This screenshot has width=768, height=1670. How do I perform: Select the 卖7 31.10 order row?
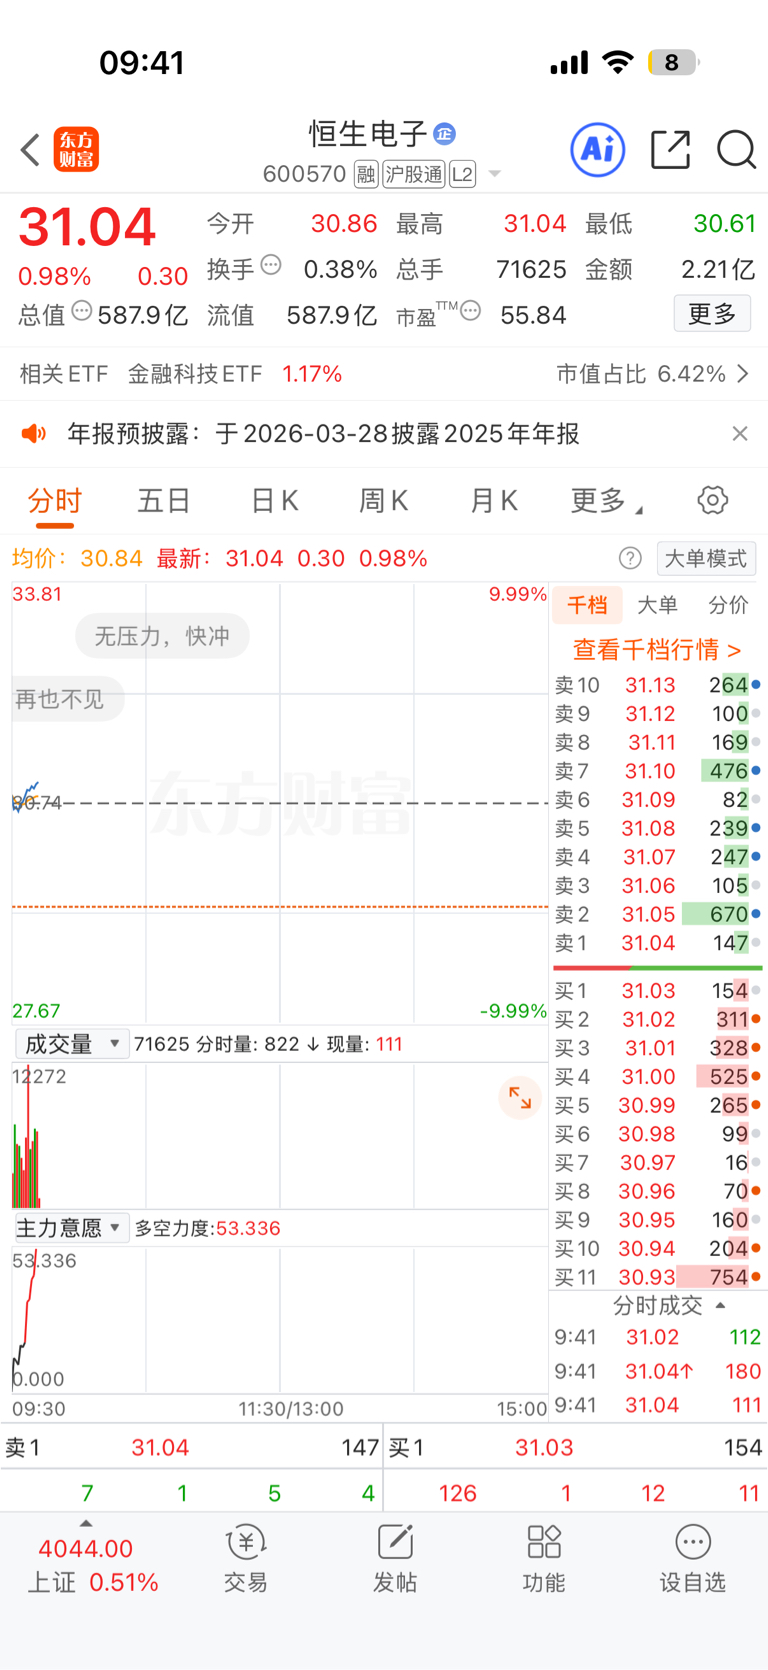click(x=657, y=771)
